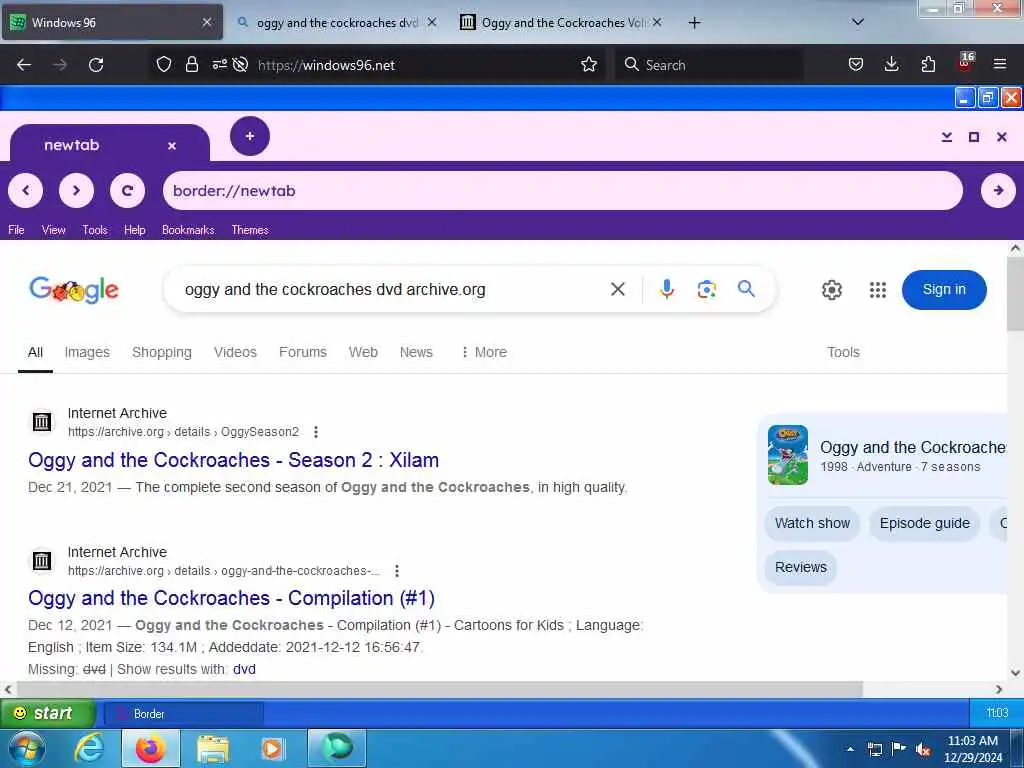Screen dimensions: 1024x768
Task: Go back in Border browser
Action: point(25,190)
